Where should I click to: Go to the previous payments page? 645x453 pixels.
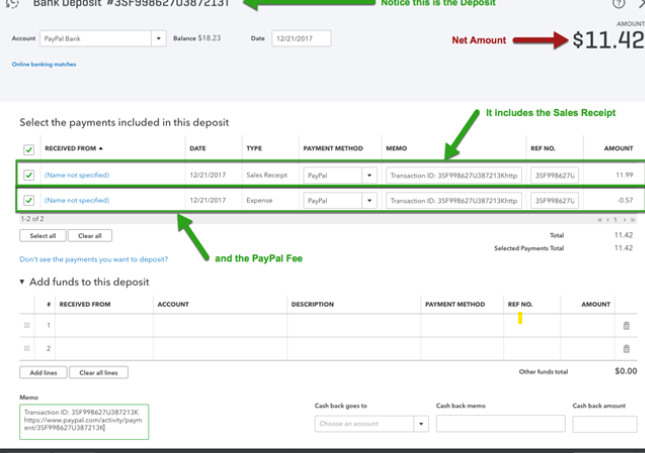(x=608, y=220)
